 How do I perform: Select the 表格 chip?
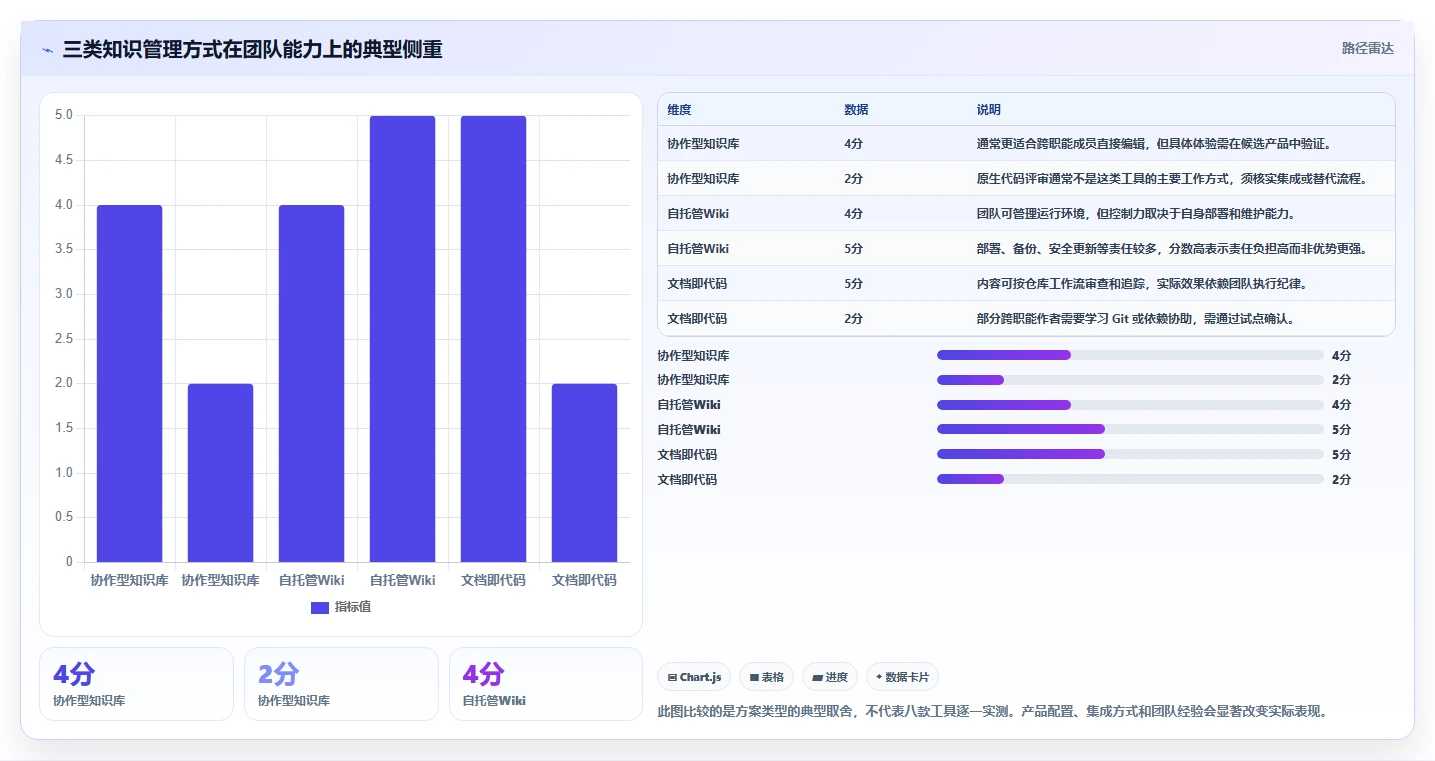tap(766, 677)
